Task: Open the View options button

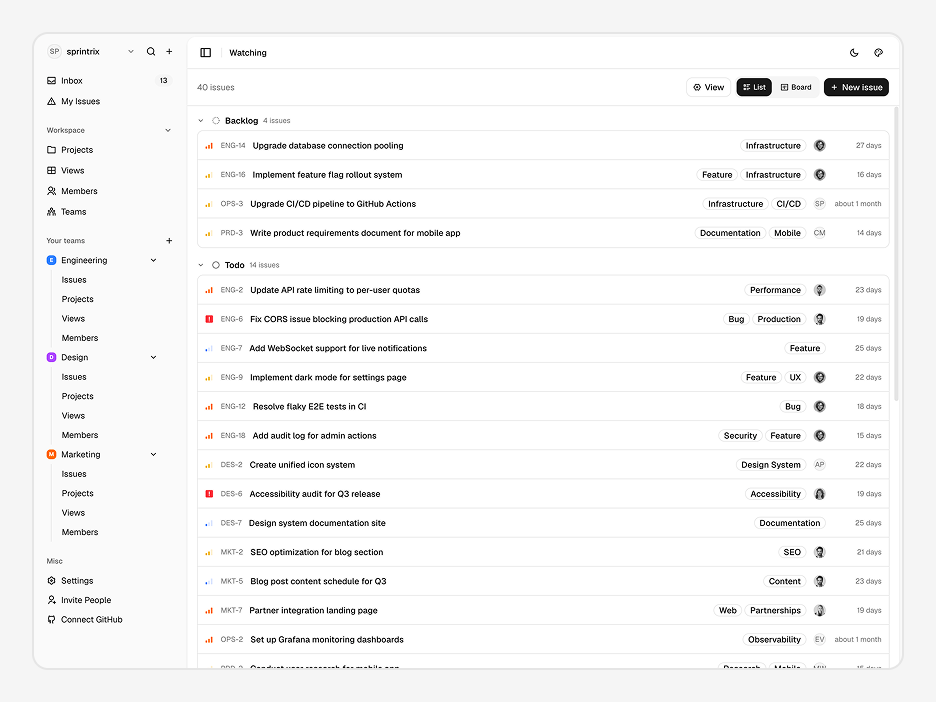Action: pyautogui.click(x=709, y=87)
